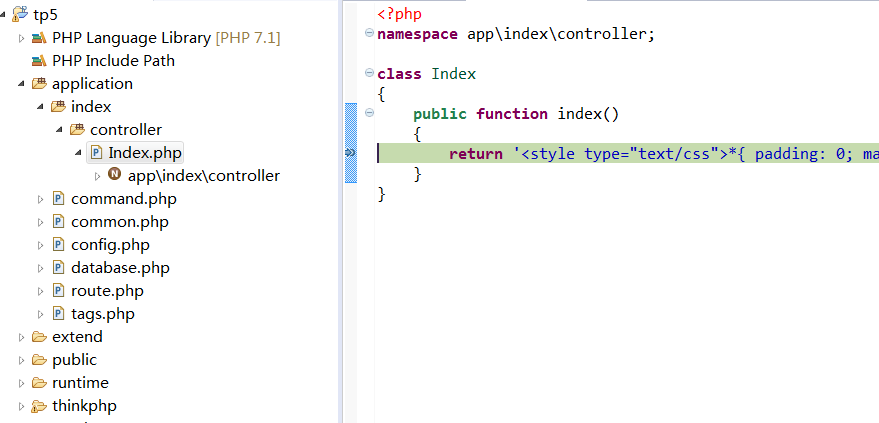
Task: Select the public folder label
Action: click(x=75, y=360)
